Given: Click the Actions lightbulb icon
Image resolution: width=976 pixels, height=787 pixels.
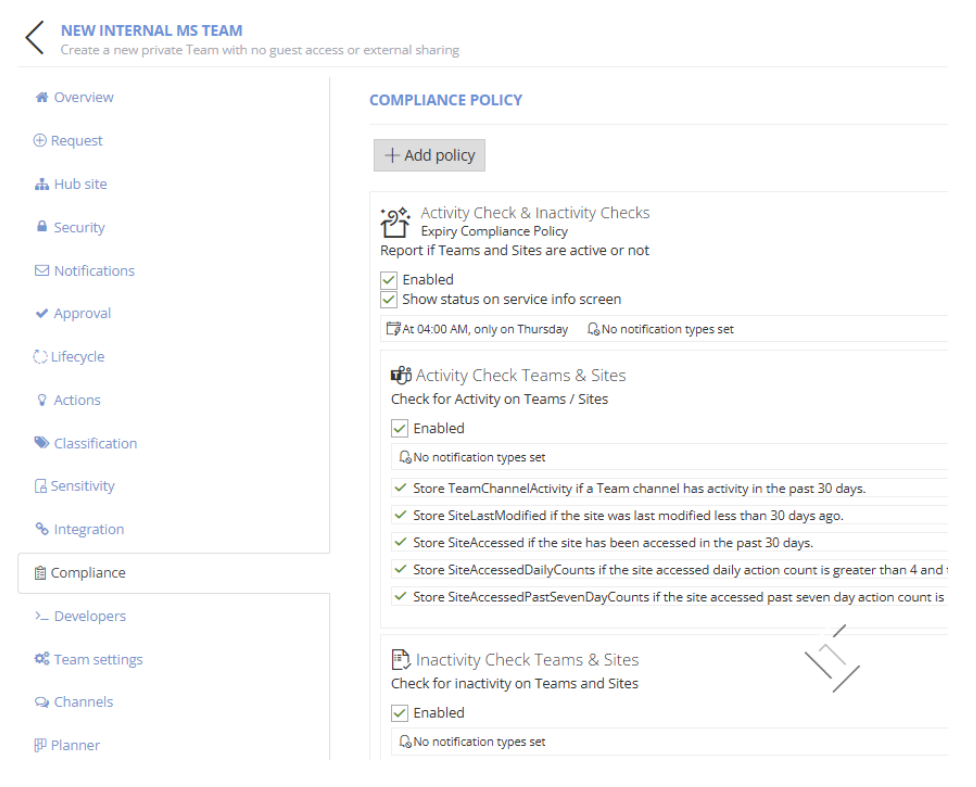Looking at the screenshot, I should click(42, 400).
